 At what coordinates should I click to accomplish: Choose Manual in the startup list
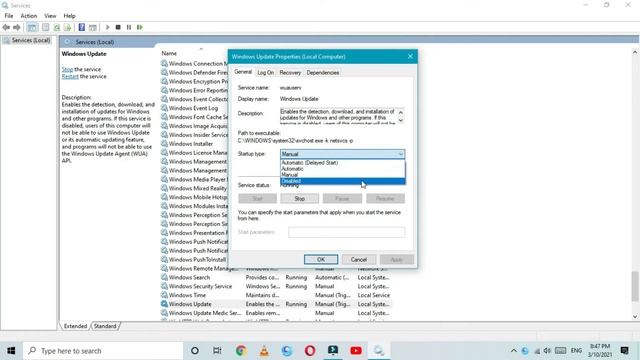(x=342, y=175)
